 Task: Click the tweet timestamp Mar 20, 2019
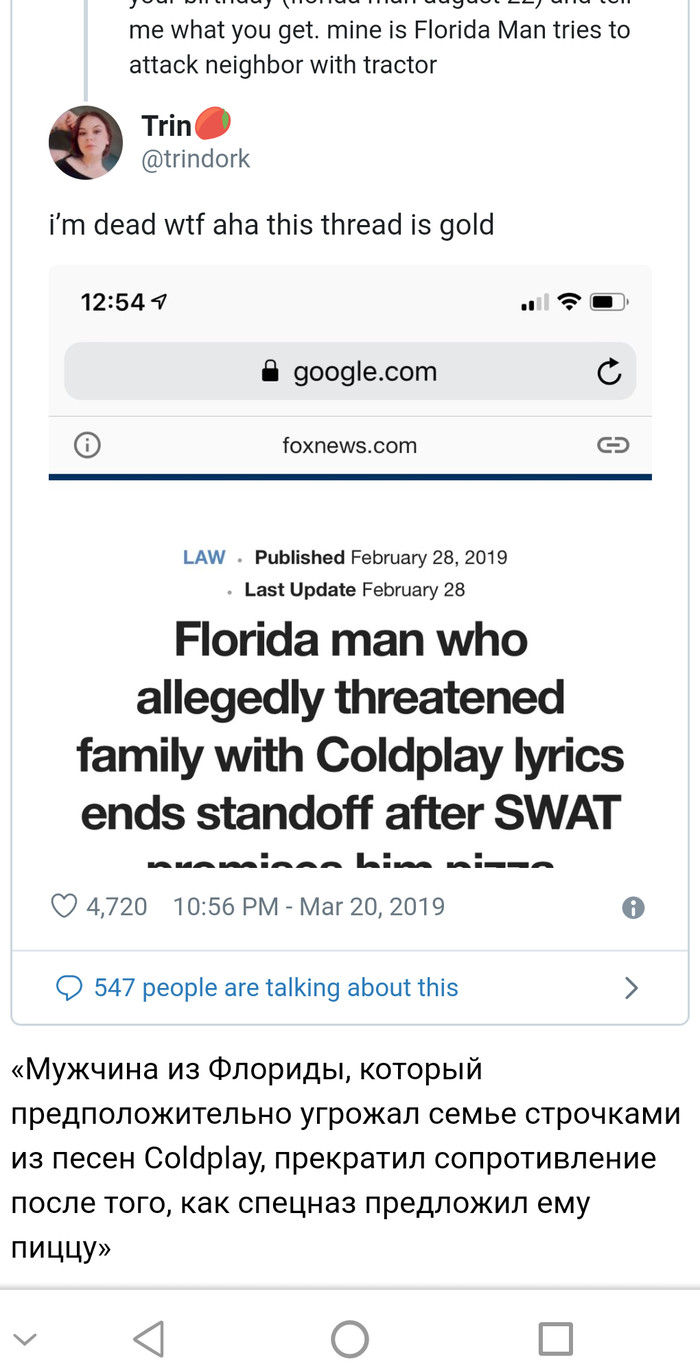click(x=308, y=907)
